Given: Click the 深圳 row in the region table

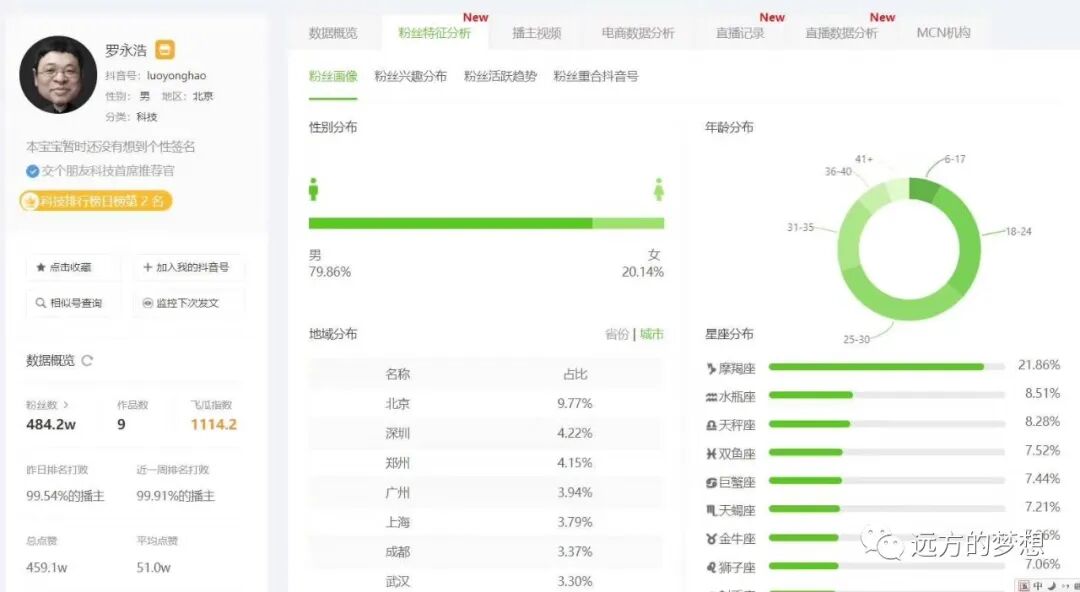Looking at the screenshot, I should (x=486, y=433).
